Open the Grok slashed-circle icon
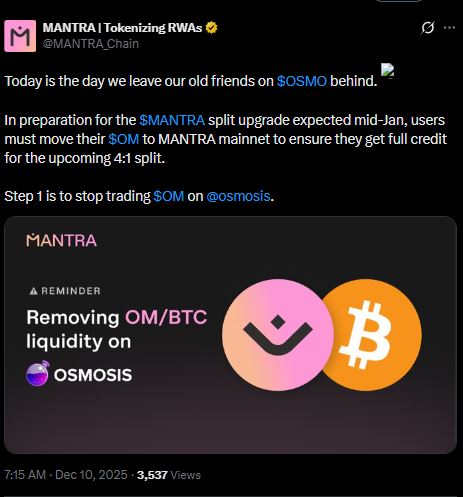Screen dimensions: 463x497 pyautogui.click(x=427, y=28)
